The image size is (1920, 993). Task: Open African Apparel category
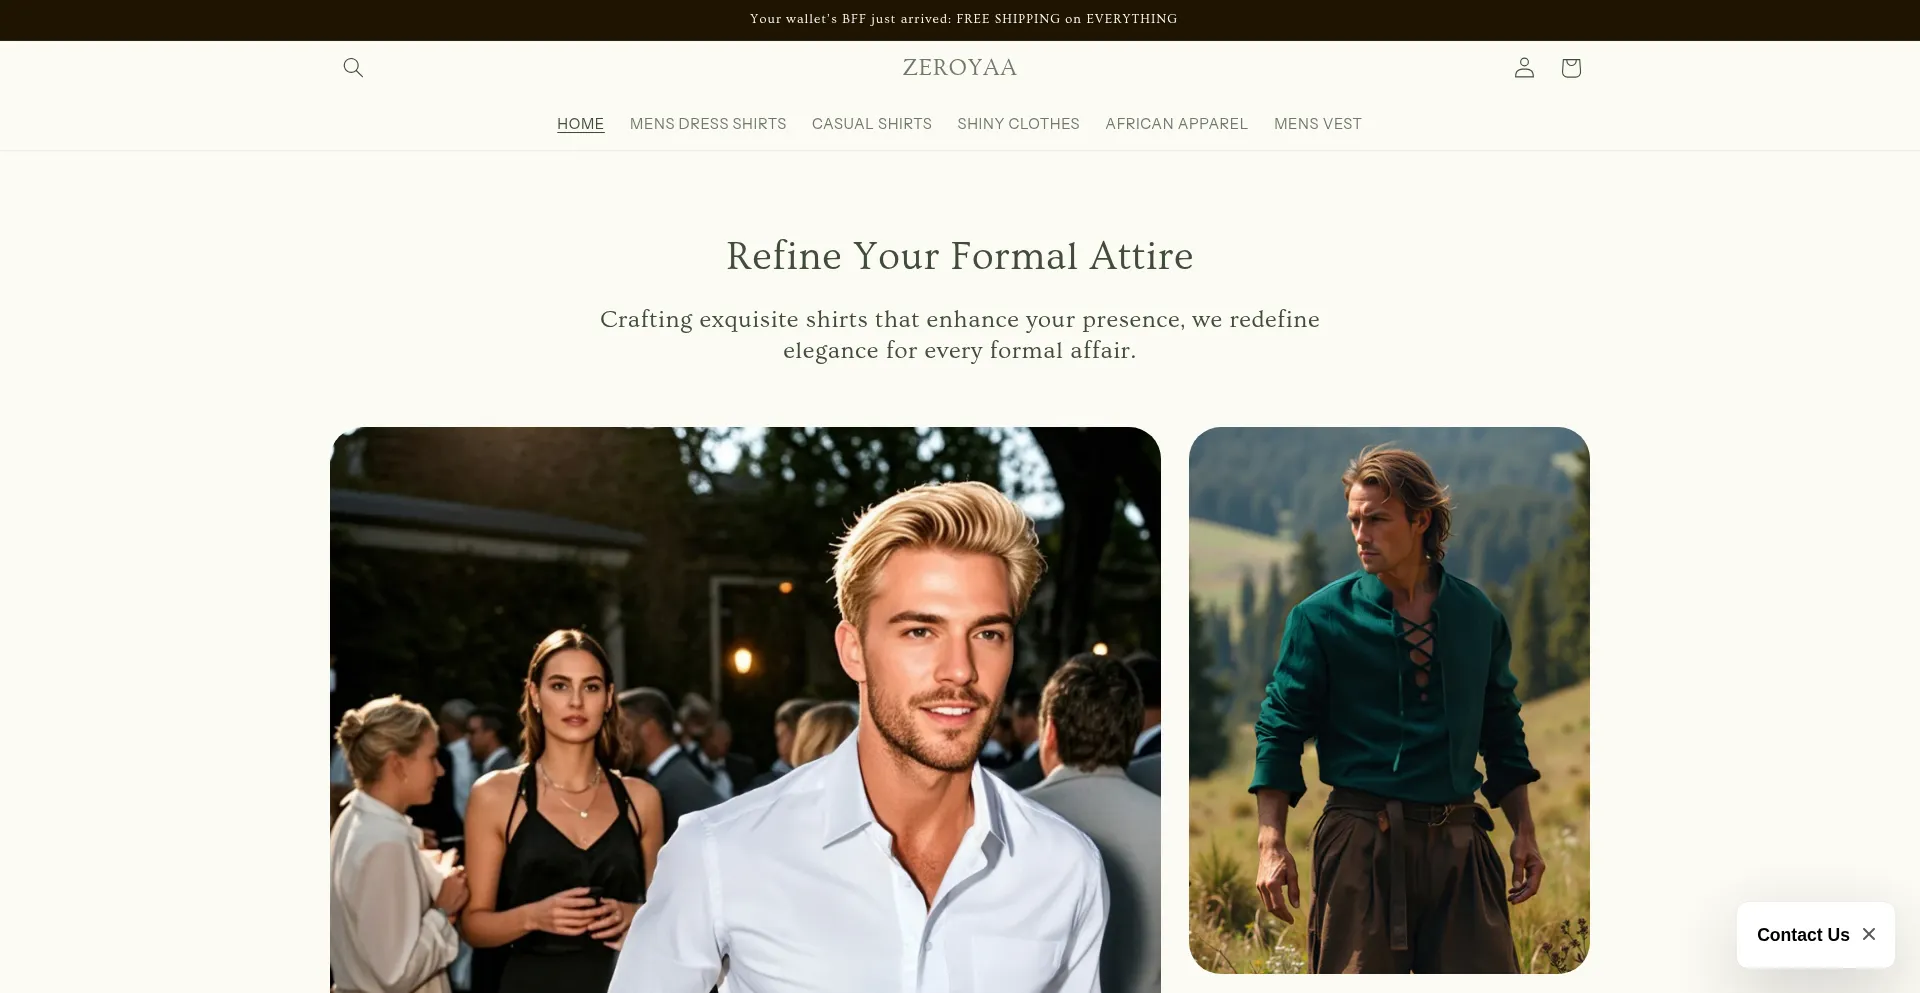(x=1177, y=124)
